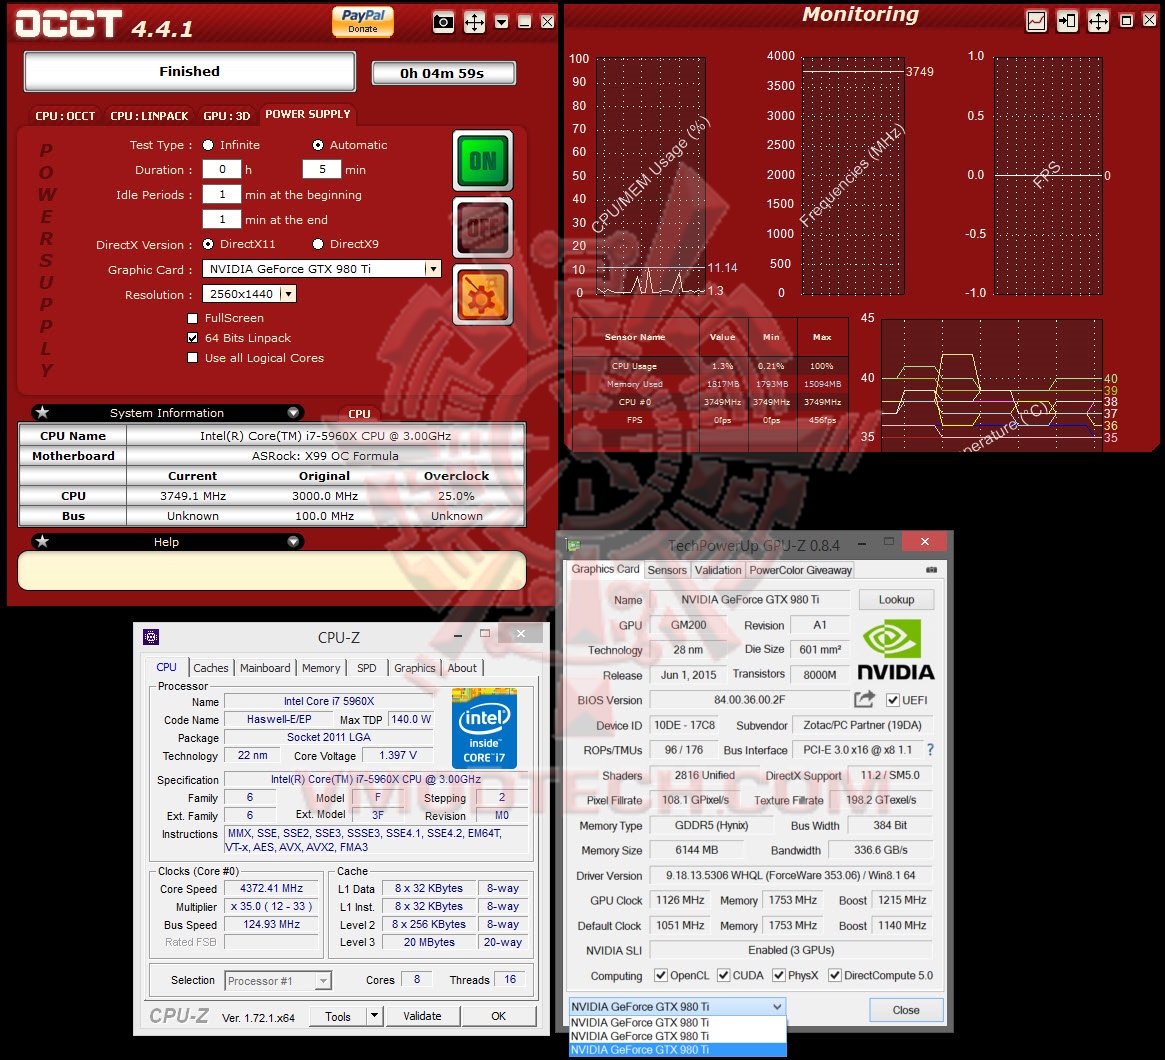Click the CPU-Z OK button
The width and height of the screenshot is (1165, 1060).
(499, 1015)
